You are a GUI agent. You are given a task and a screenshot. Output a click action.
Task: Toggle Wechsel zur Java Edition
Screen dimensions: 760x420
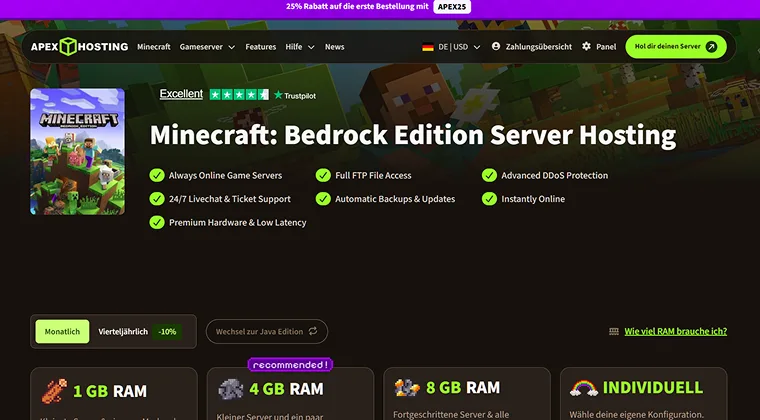(x=266, y=331)
